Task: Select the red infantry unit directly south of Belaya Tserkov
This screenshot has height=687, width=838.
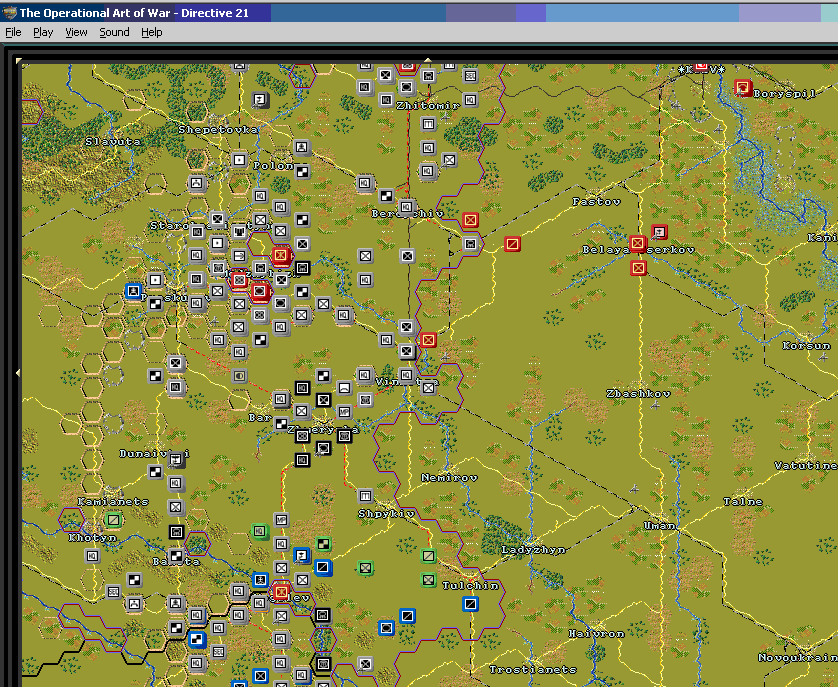Action: click(638, 268)
